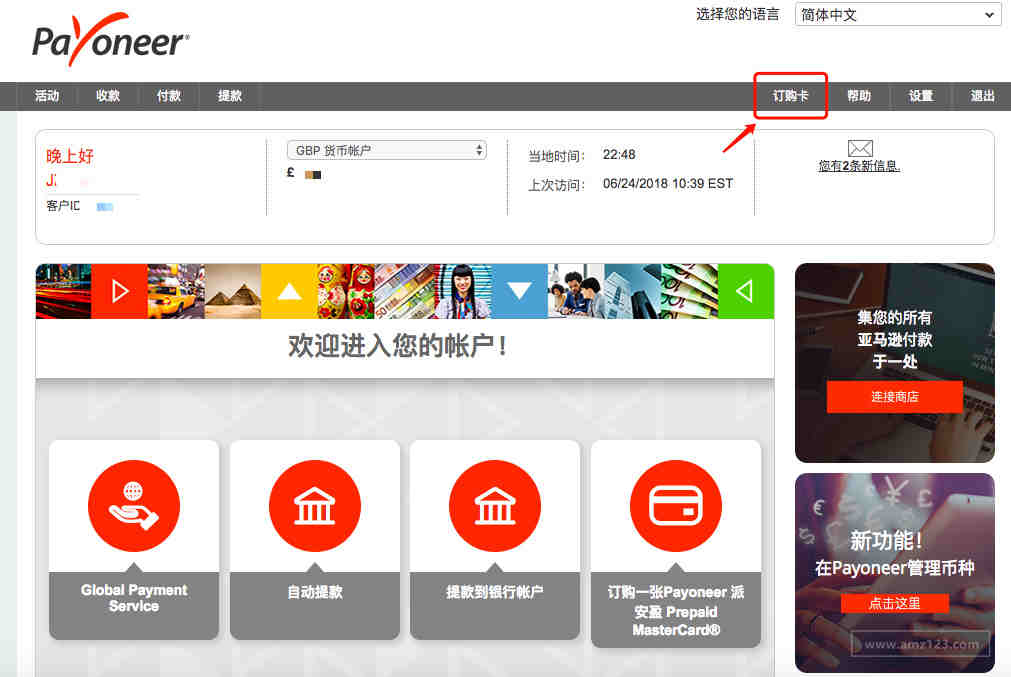Image resolution: width=1011 pixels, height=677 pixels.
Task: Open the 您有2条新信息 link
Action: pyautogui.click(x=859, y=166)
